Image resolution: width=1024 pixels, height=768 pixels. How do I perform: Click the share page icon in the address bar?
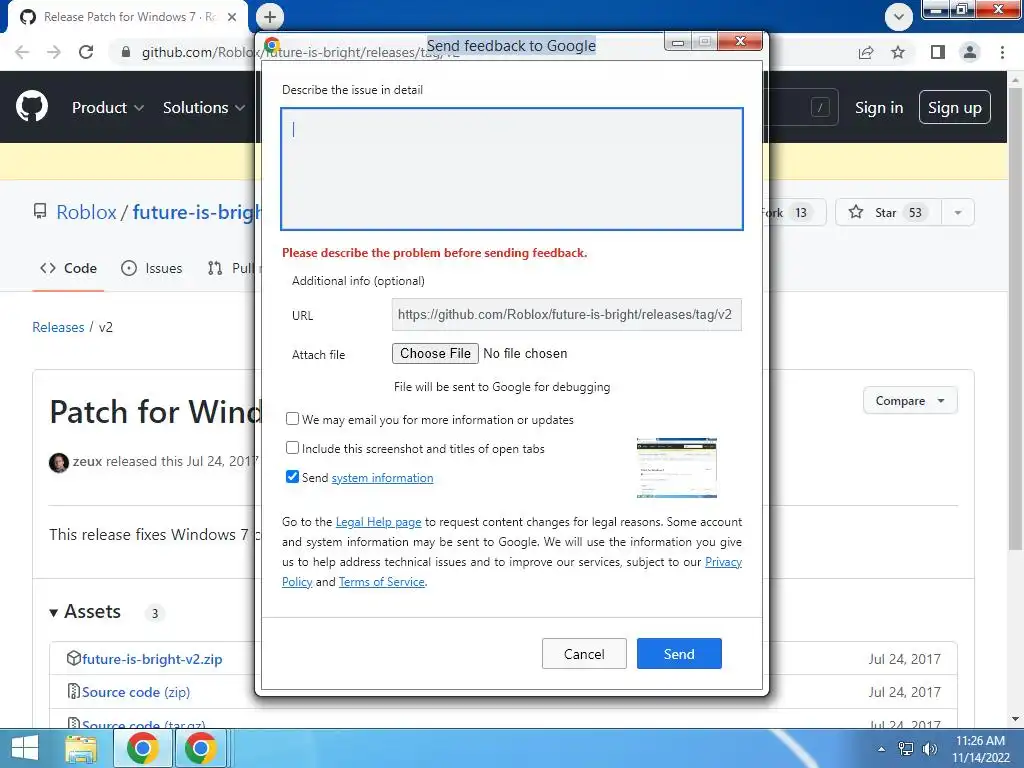[x=866, y=52]
